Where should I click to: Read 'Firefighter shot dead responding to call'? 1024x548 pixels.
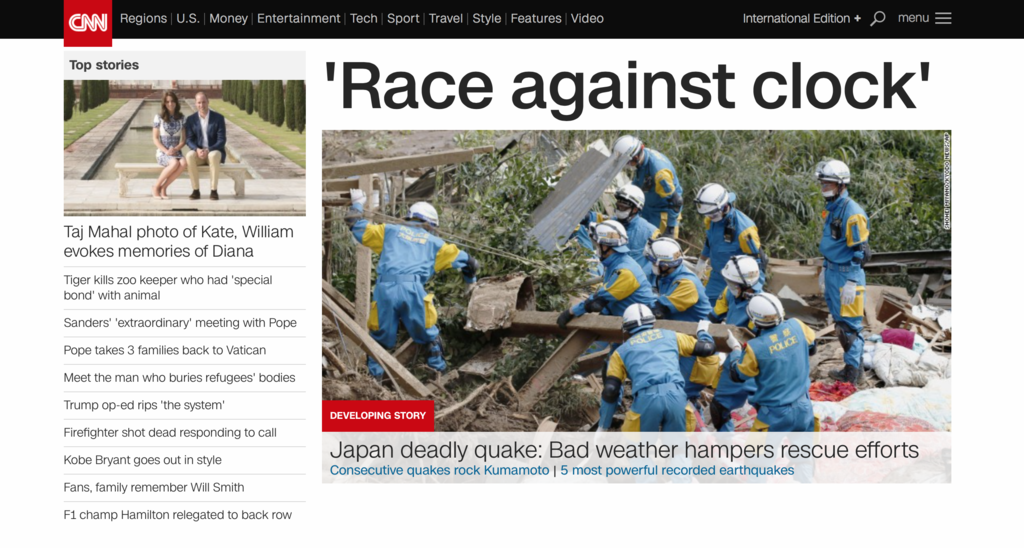click(x=170, y=432)
